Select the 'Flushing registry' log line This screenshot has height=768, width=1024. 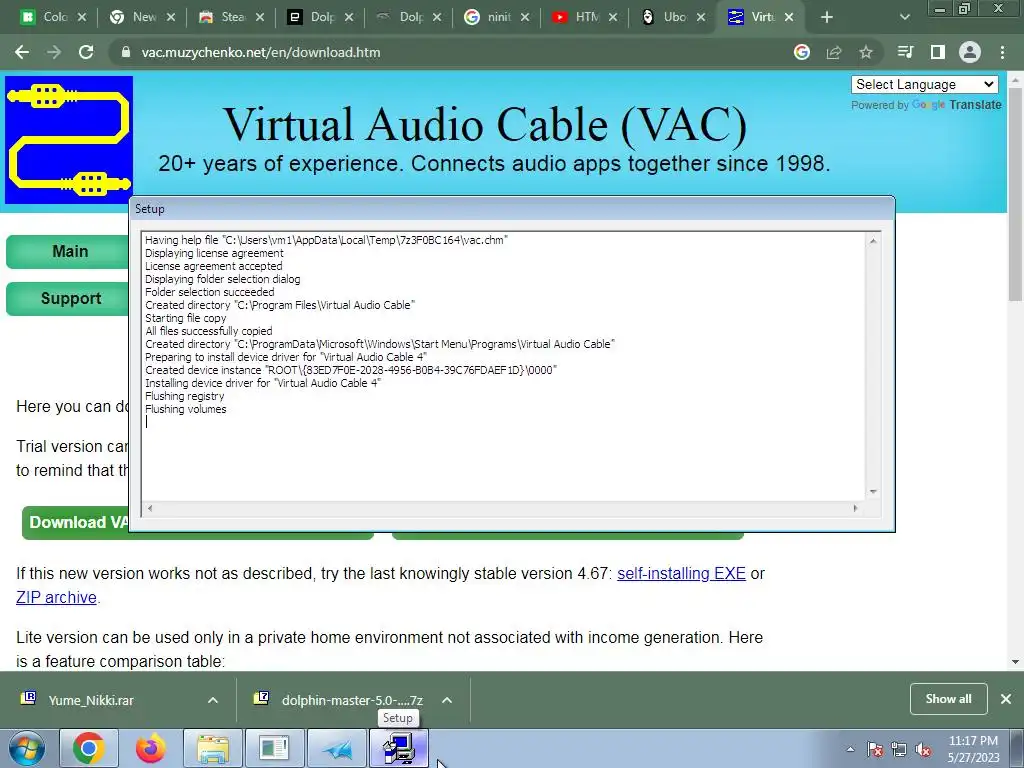(184, 396)
